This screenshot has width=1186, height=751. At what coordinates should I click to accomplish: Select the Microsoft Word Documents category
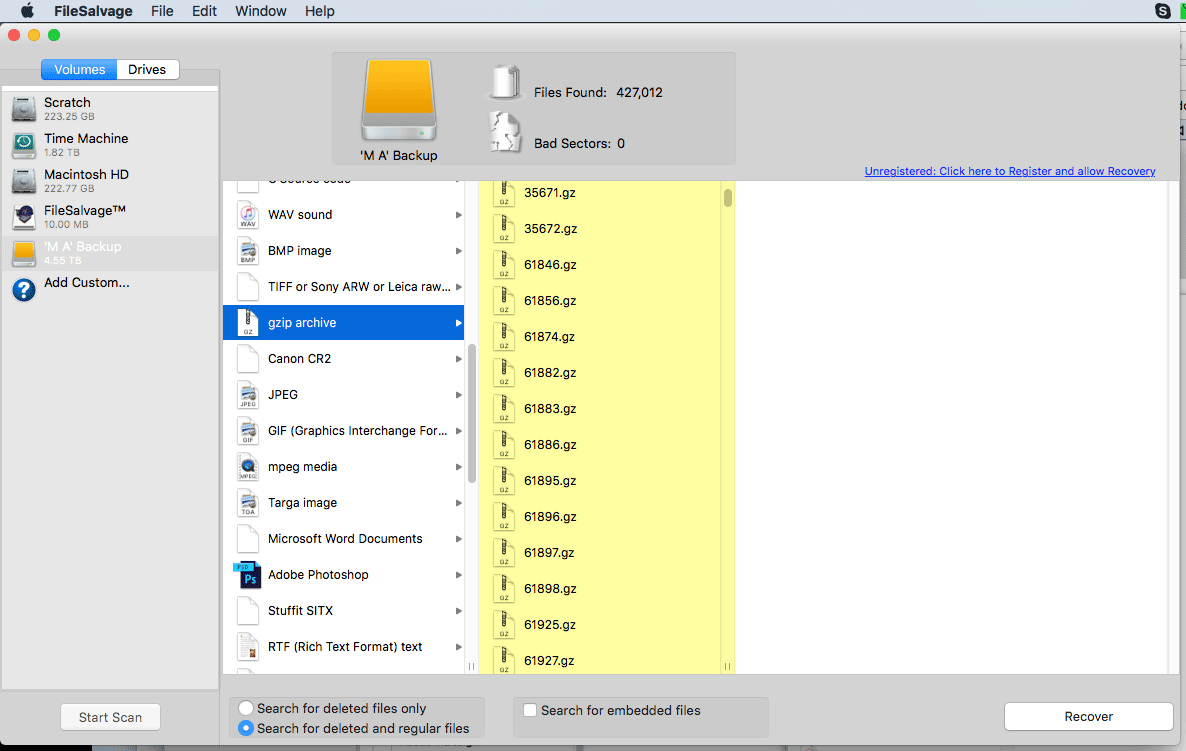344,539
